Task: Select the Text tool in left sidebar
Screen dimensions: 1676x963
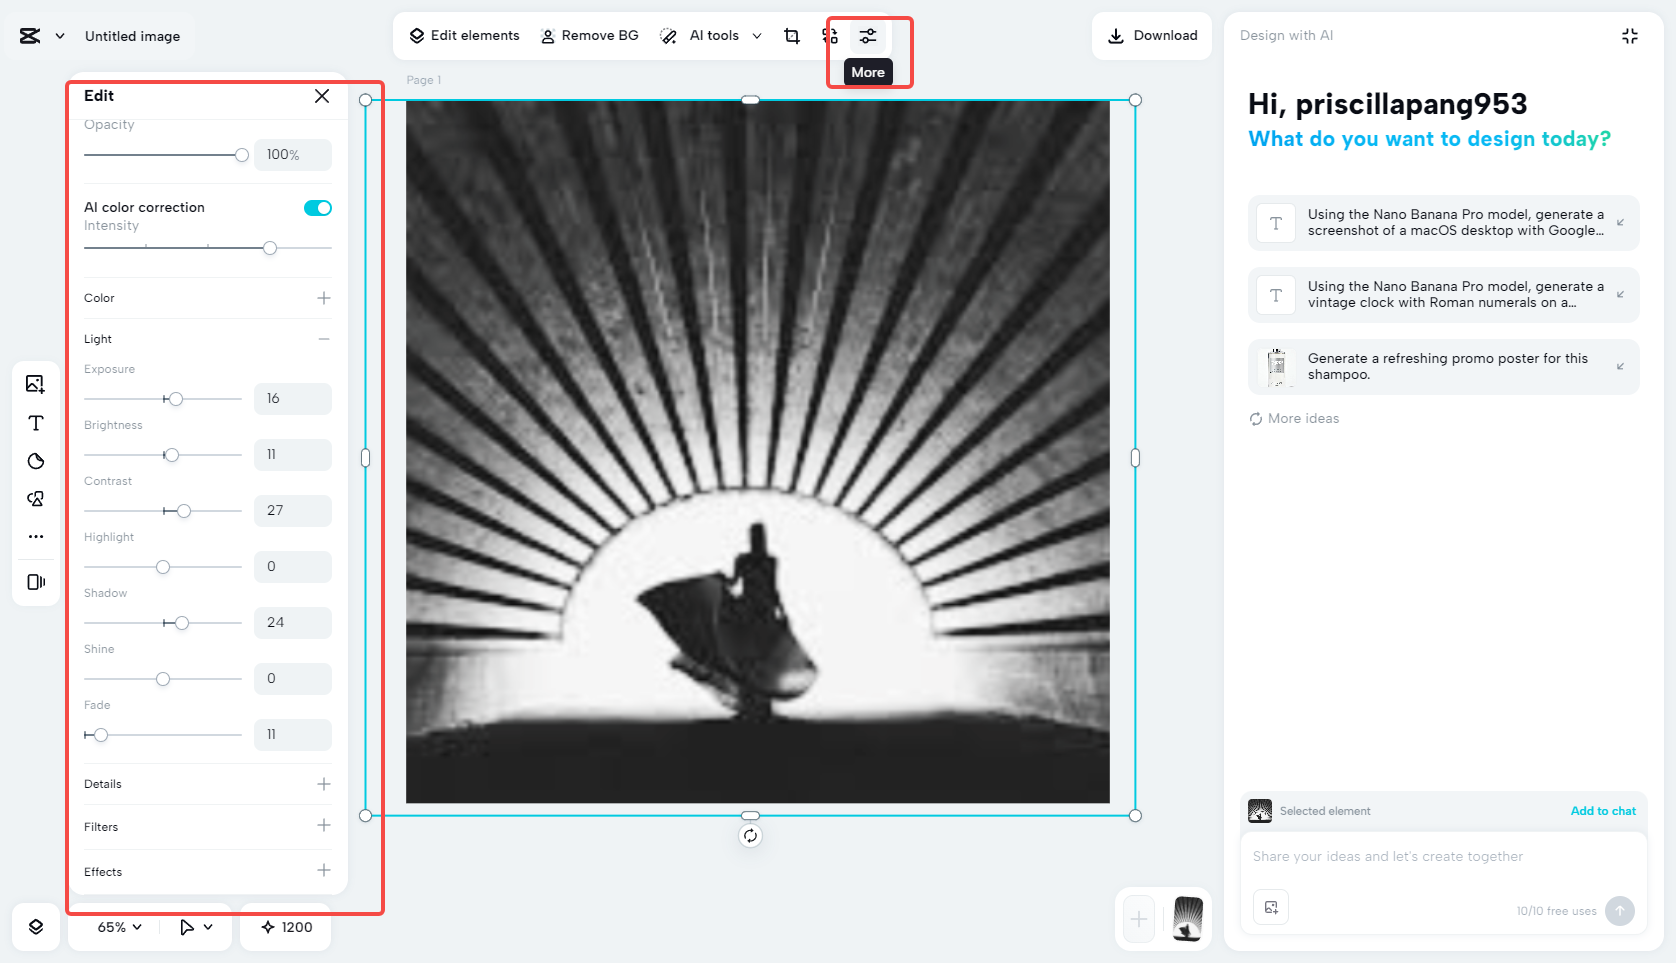Action: (x=35, y=422)
